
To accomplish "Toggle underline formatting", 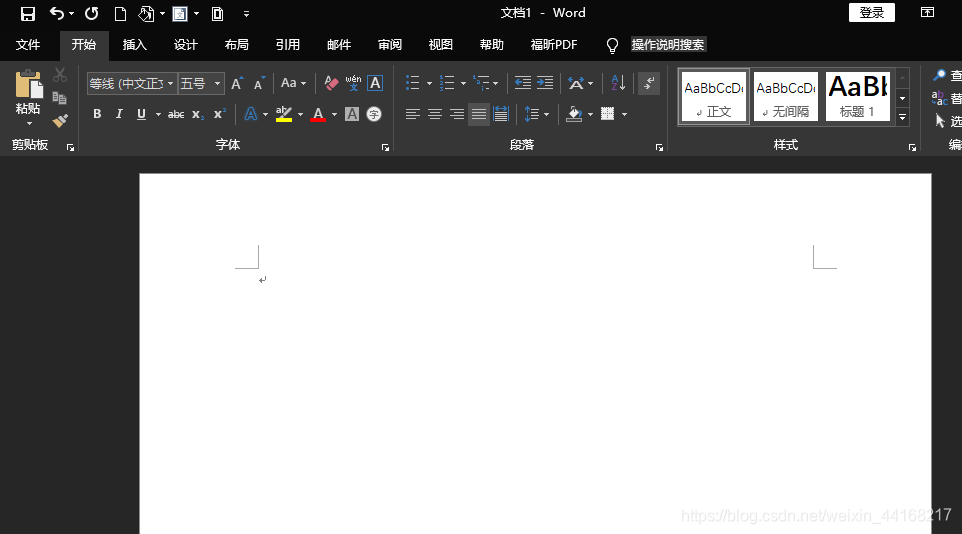I will point(141,114).
